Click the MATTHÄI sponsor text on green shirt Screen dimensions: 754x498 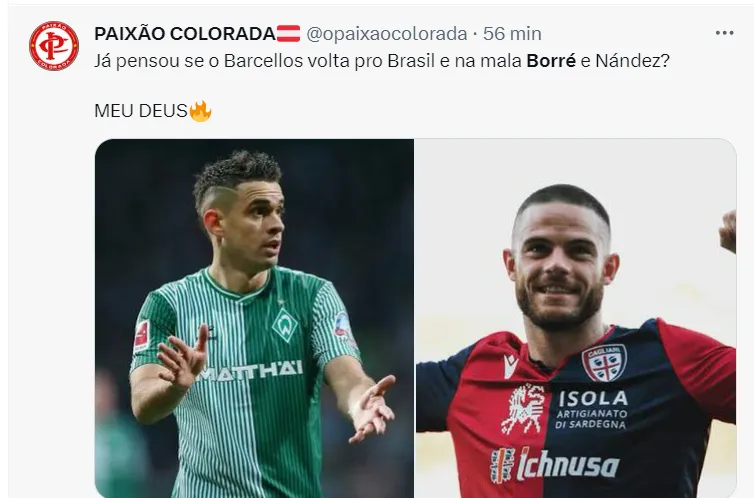click(250, 371)
